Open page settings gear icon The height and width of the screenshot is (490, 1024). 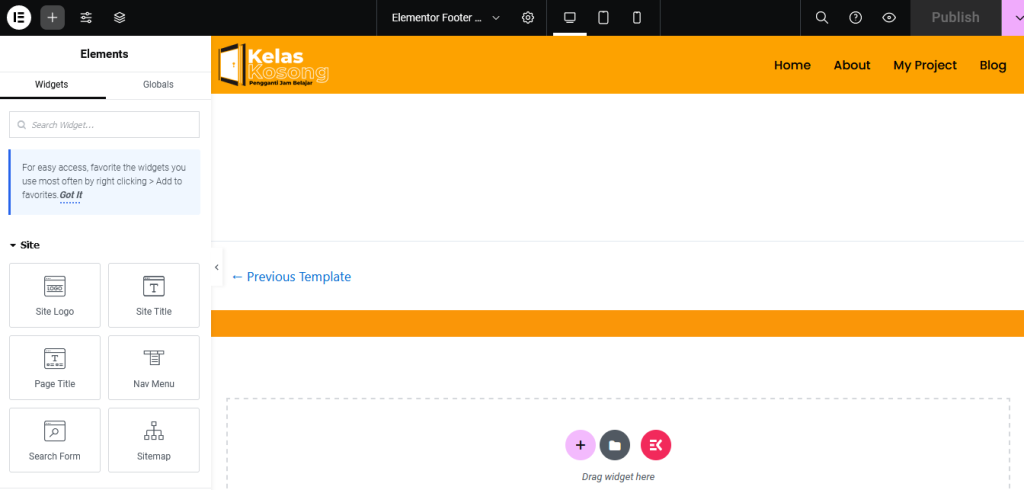click(x=528, y=18)
